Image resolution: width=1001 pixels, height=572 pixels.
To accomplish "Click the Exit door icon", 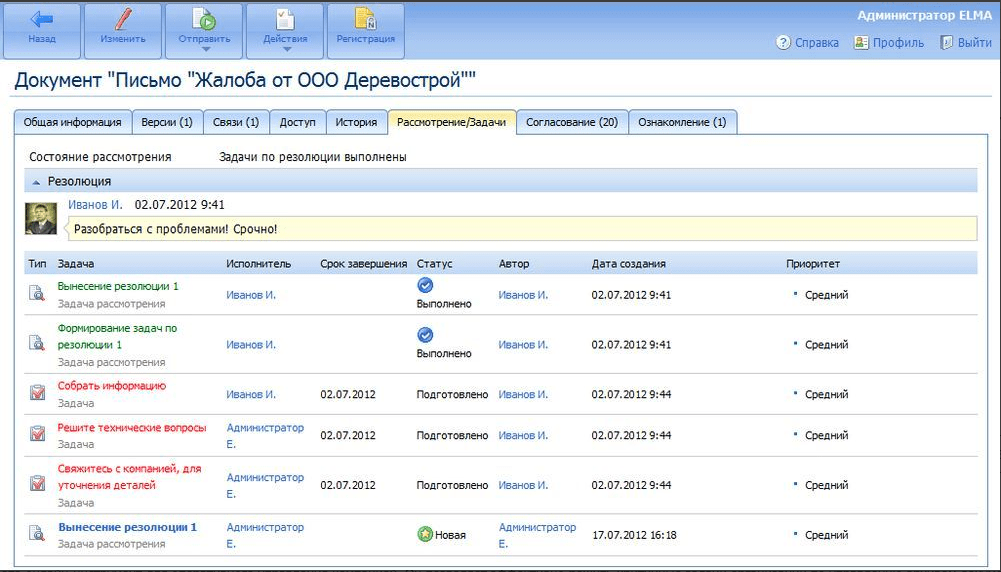I will (x=946, y=43).
